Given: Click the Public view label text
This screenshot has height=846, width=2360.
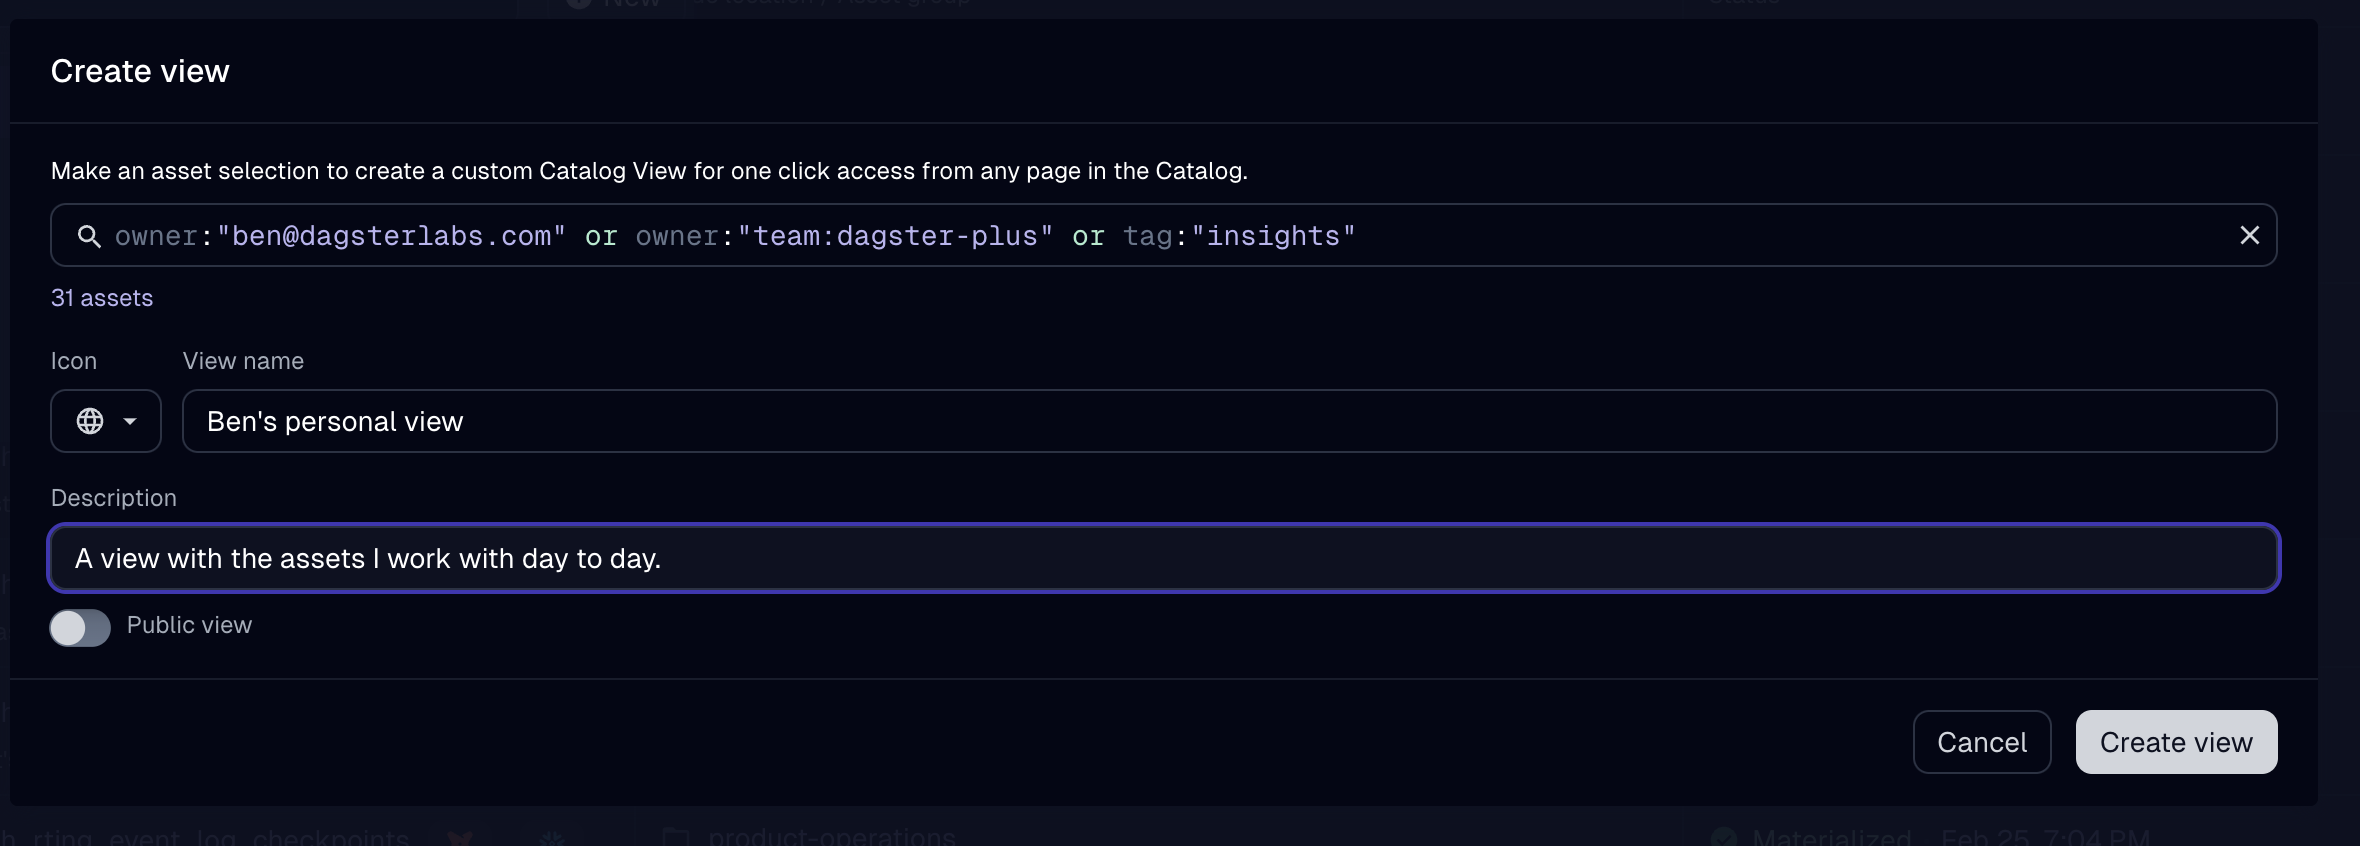Looking at the screenshot, I should [x=189, y=625].
